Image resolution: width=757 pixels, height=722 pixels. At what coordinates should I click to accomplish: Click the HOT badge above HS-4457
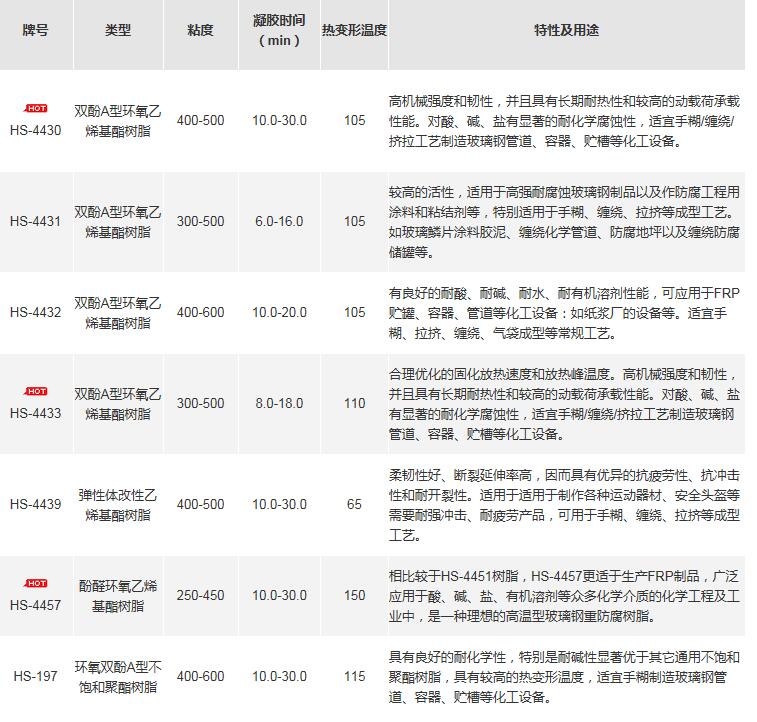coord(36,583)
